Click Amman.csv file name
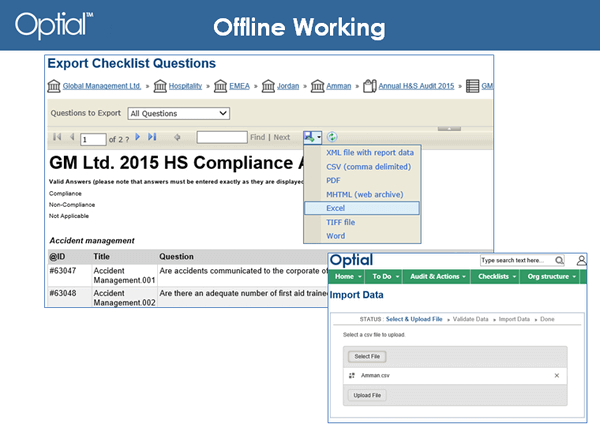 [x=375, y=375]
